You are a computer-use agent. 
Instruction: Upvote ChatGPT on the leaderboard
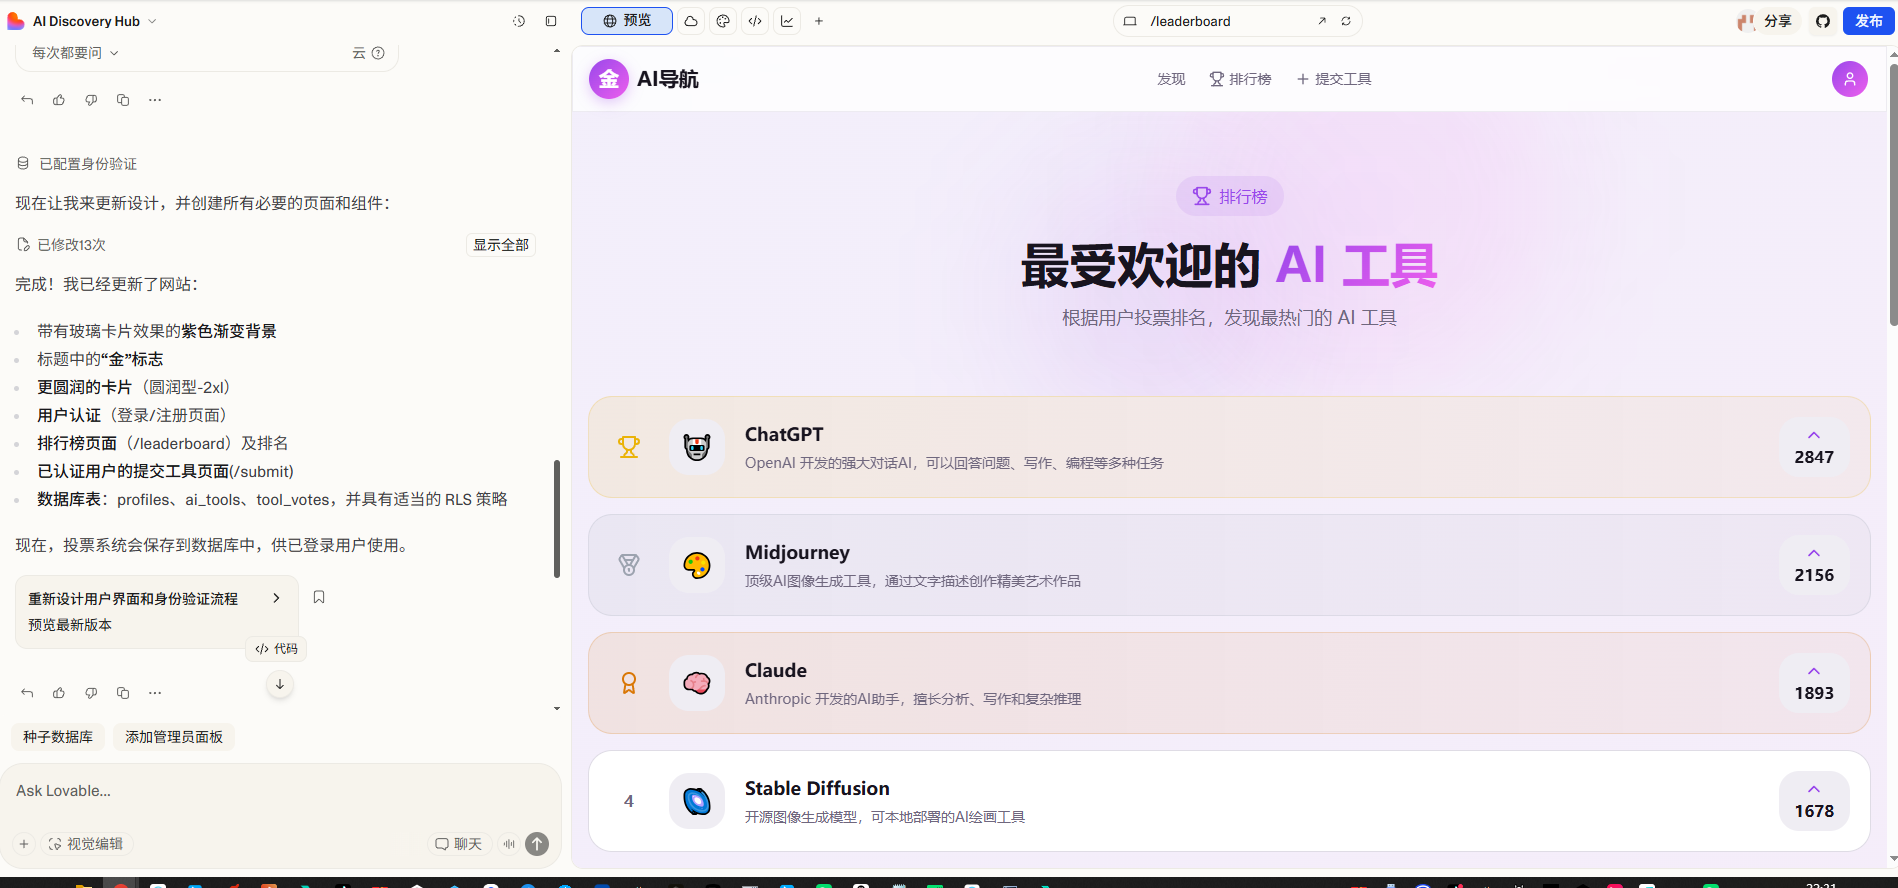click(x=1813, y=447)
